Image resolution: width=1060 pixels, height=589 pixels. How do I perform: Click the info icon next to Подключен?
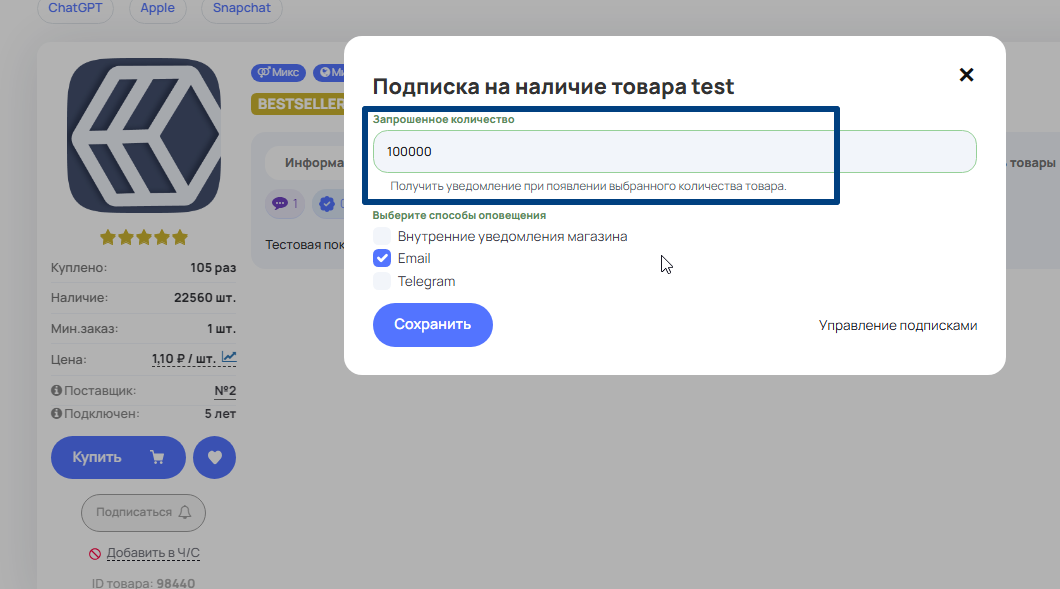point(57,412)
